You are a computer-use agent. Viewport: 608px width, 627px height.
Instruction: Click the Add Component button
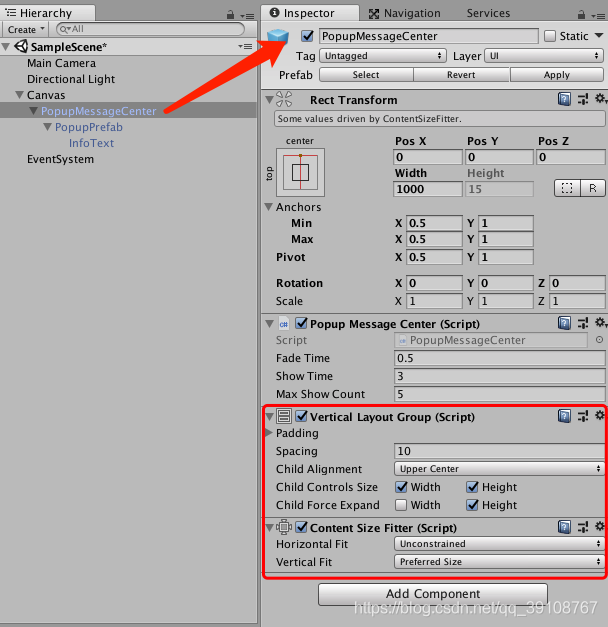pos(433,594)
